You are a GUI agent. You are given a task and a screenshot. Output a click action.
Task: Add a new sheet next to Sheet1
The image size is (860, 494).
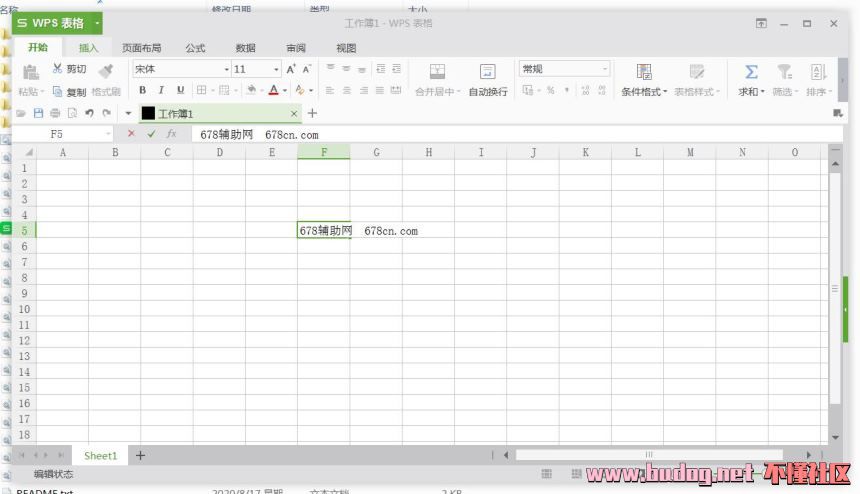pos(140,455)
